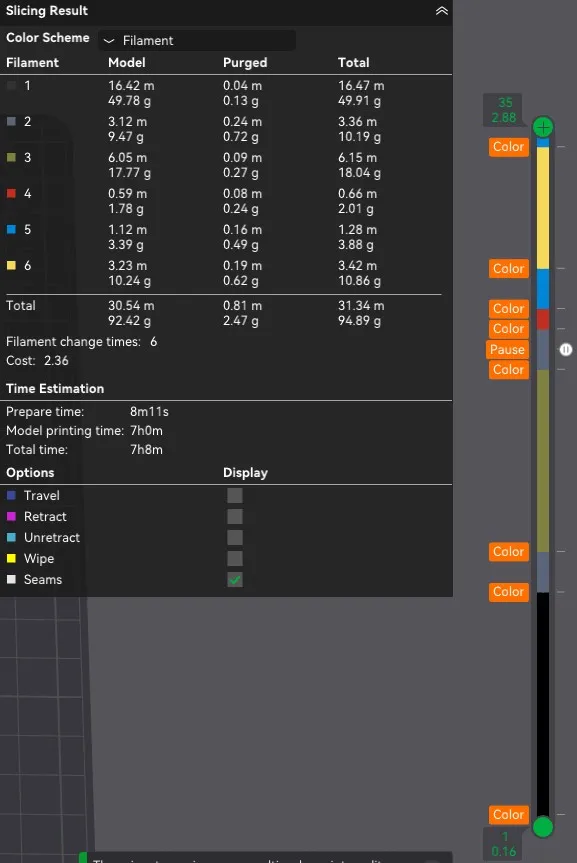This screenshot has width=577, height=863.
Task: Click the orange Pause tag on the slider
Action: (507, 349)
